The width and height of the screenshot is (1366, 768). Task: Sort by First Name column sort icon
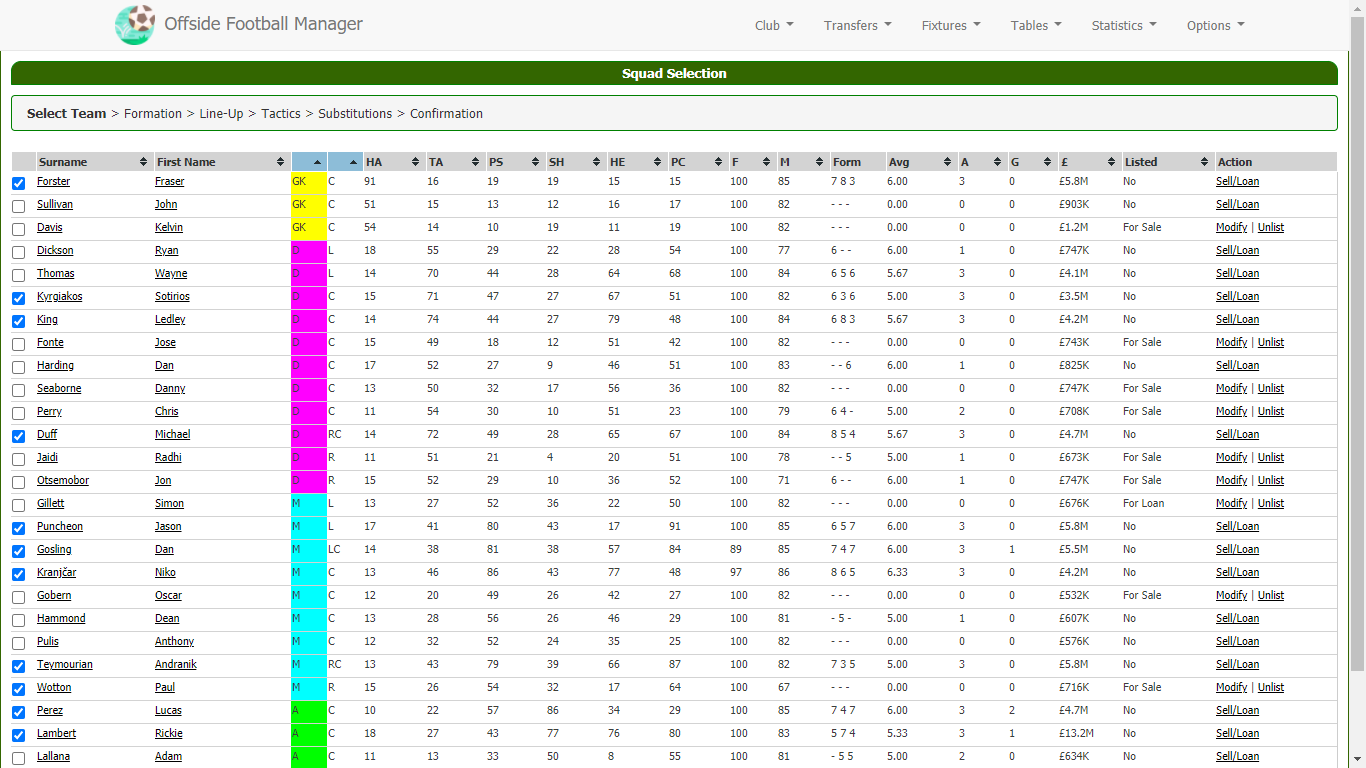(x=280, y=162)
